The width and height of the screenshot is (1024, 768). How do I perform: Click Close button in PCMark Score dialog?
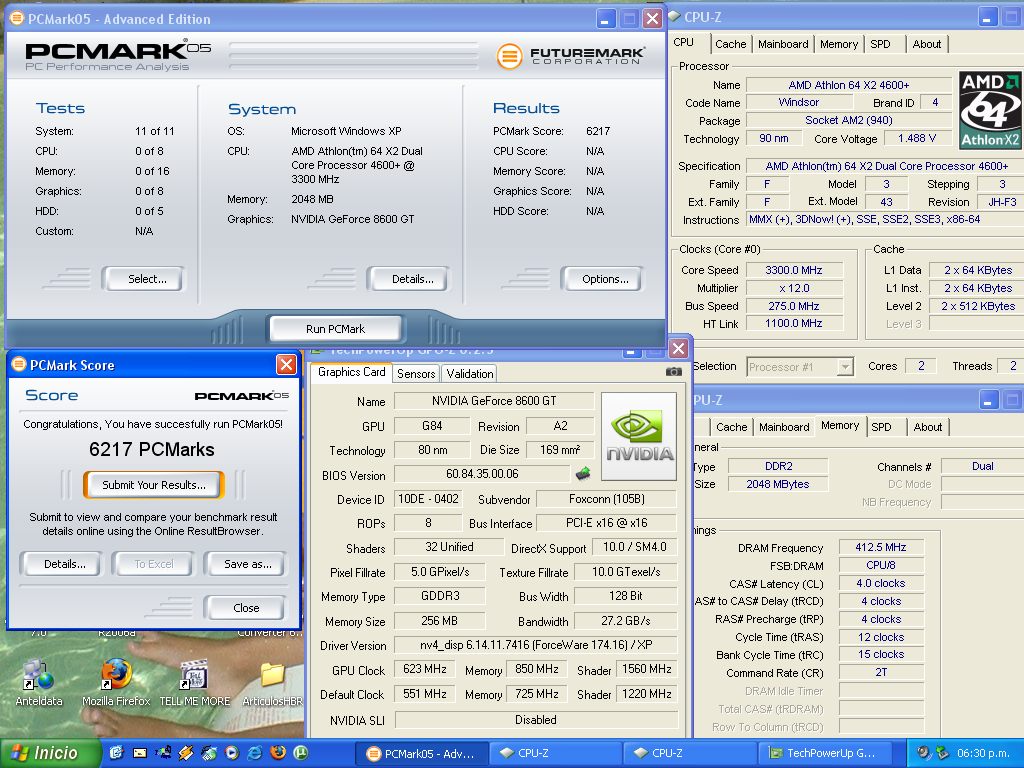tap(245, 607)
